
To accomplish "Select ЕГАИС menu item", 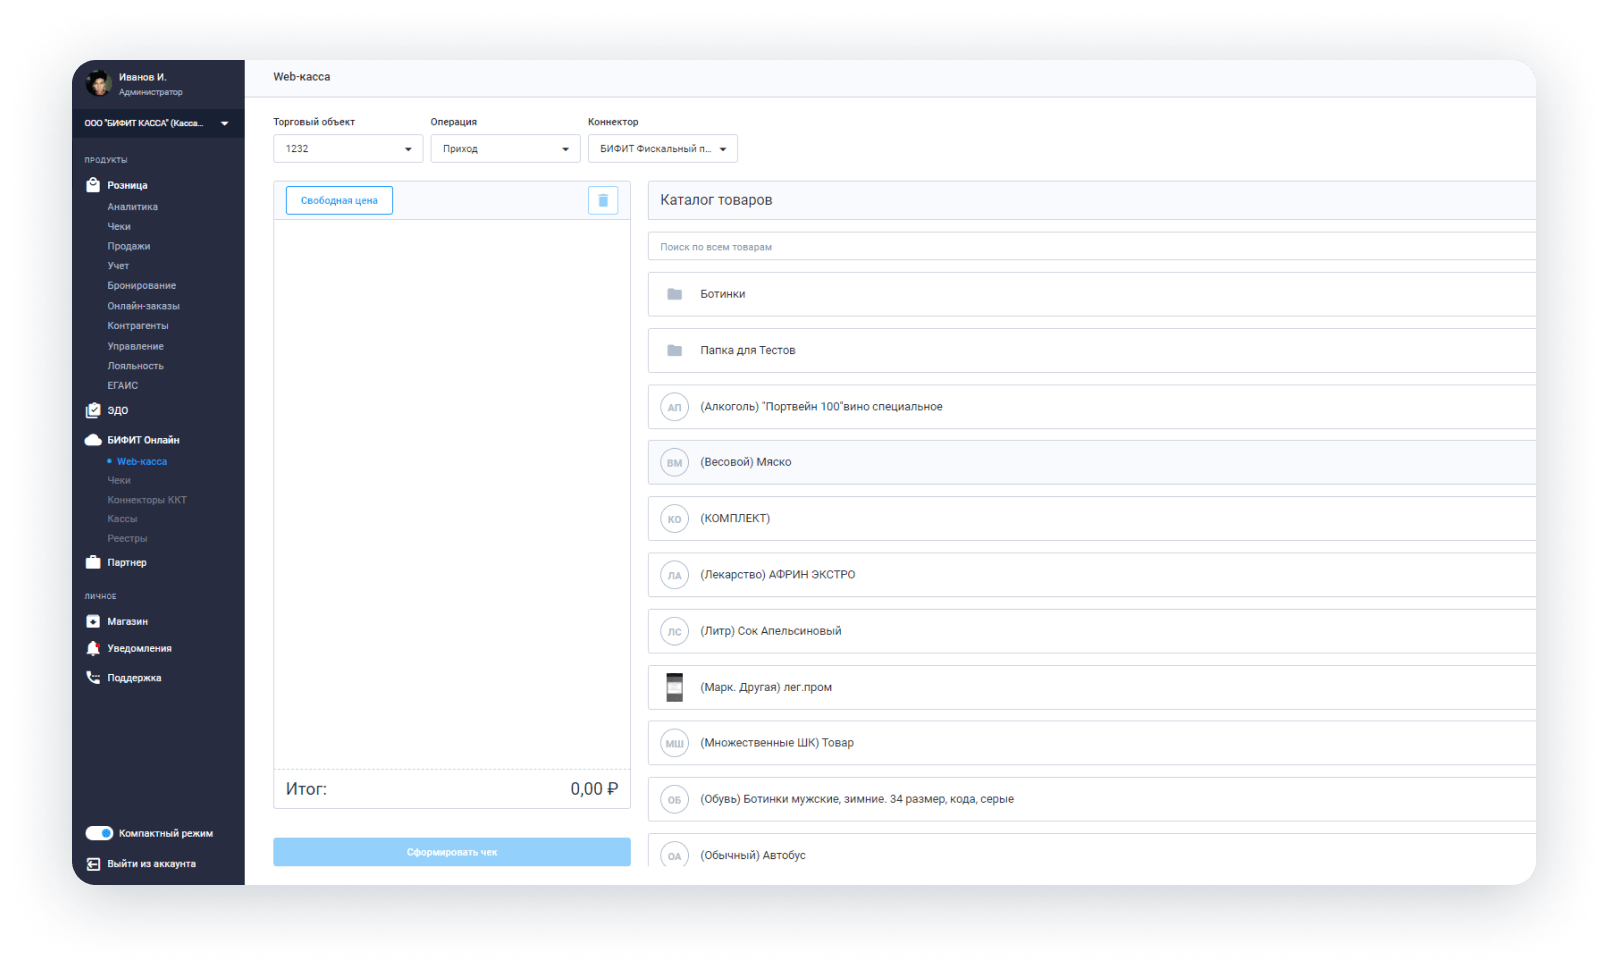I will coord(122,385).
